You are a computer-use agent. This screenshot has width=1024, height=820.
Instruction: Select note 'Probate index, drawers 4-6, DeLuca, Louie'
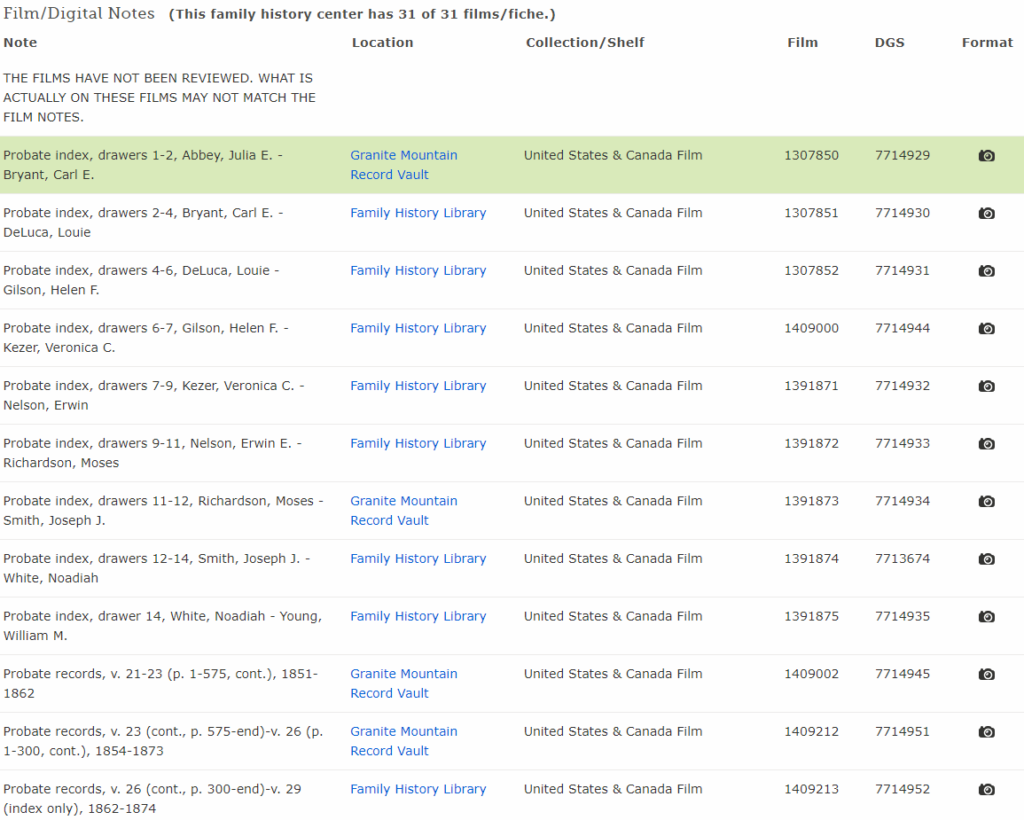point(141,280)
